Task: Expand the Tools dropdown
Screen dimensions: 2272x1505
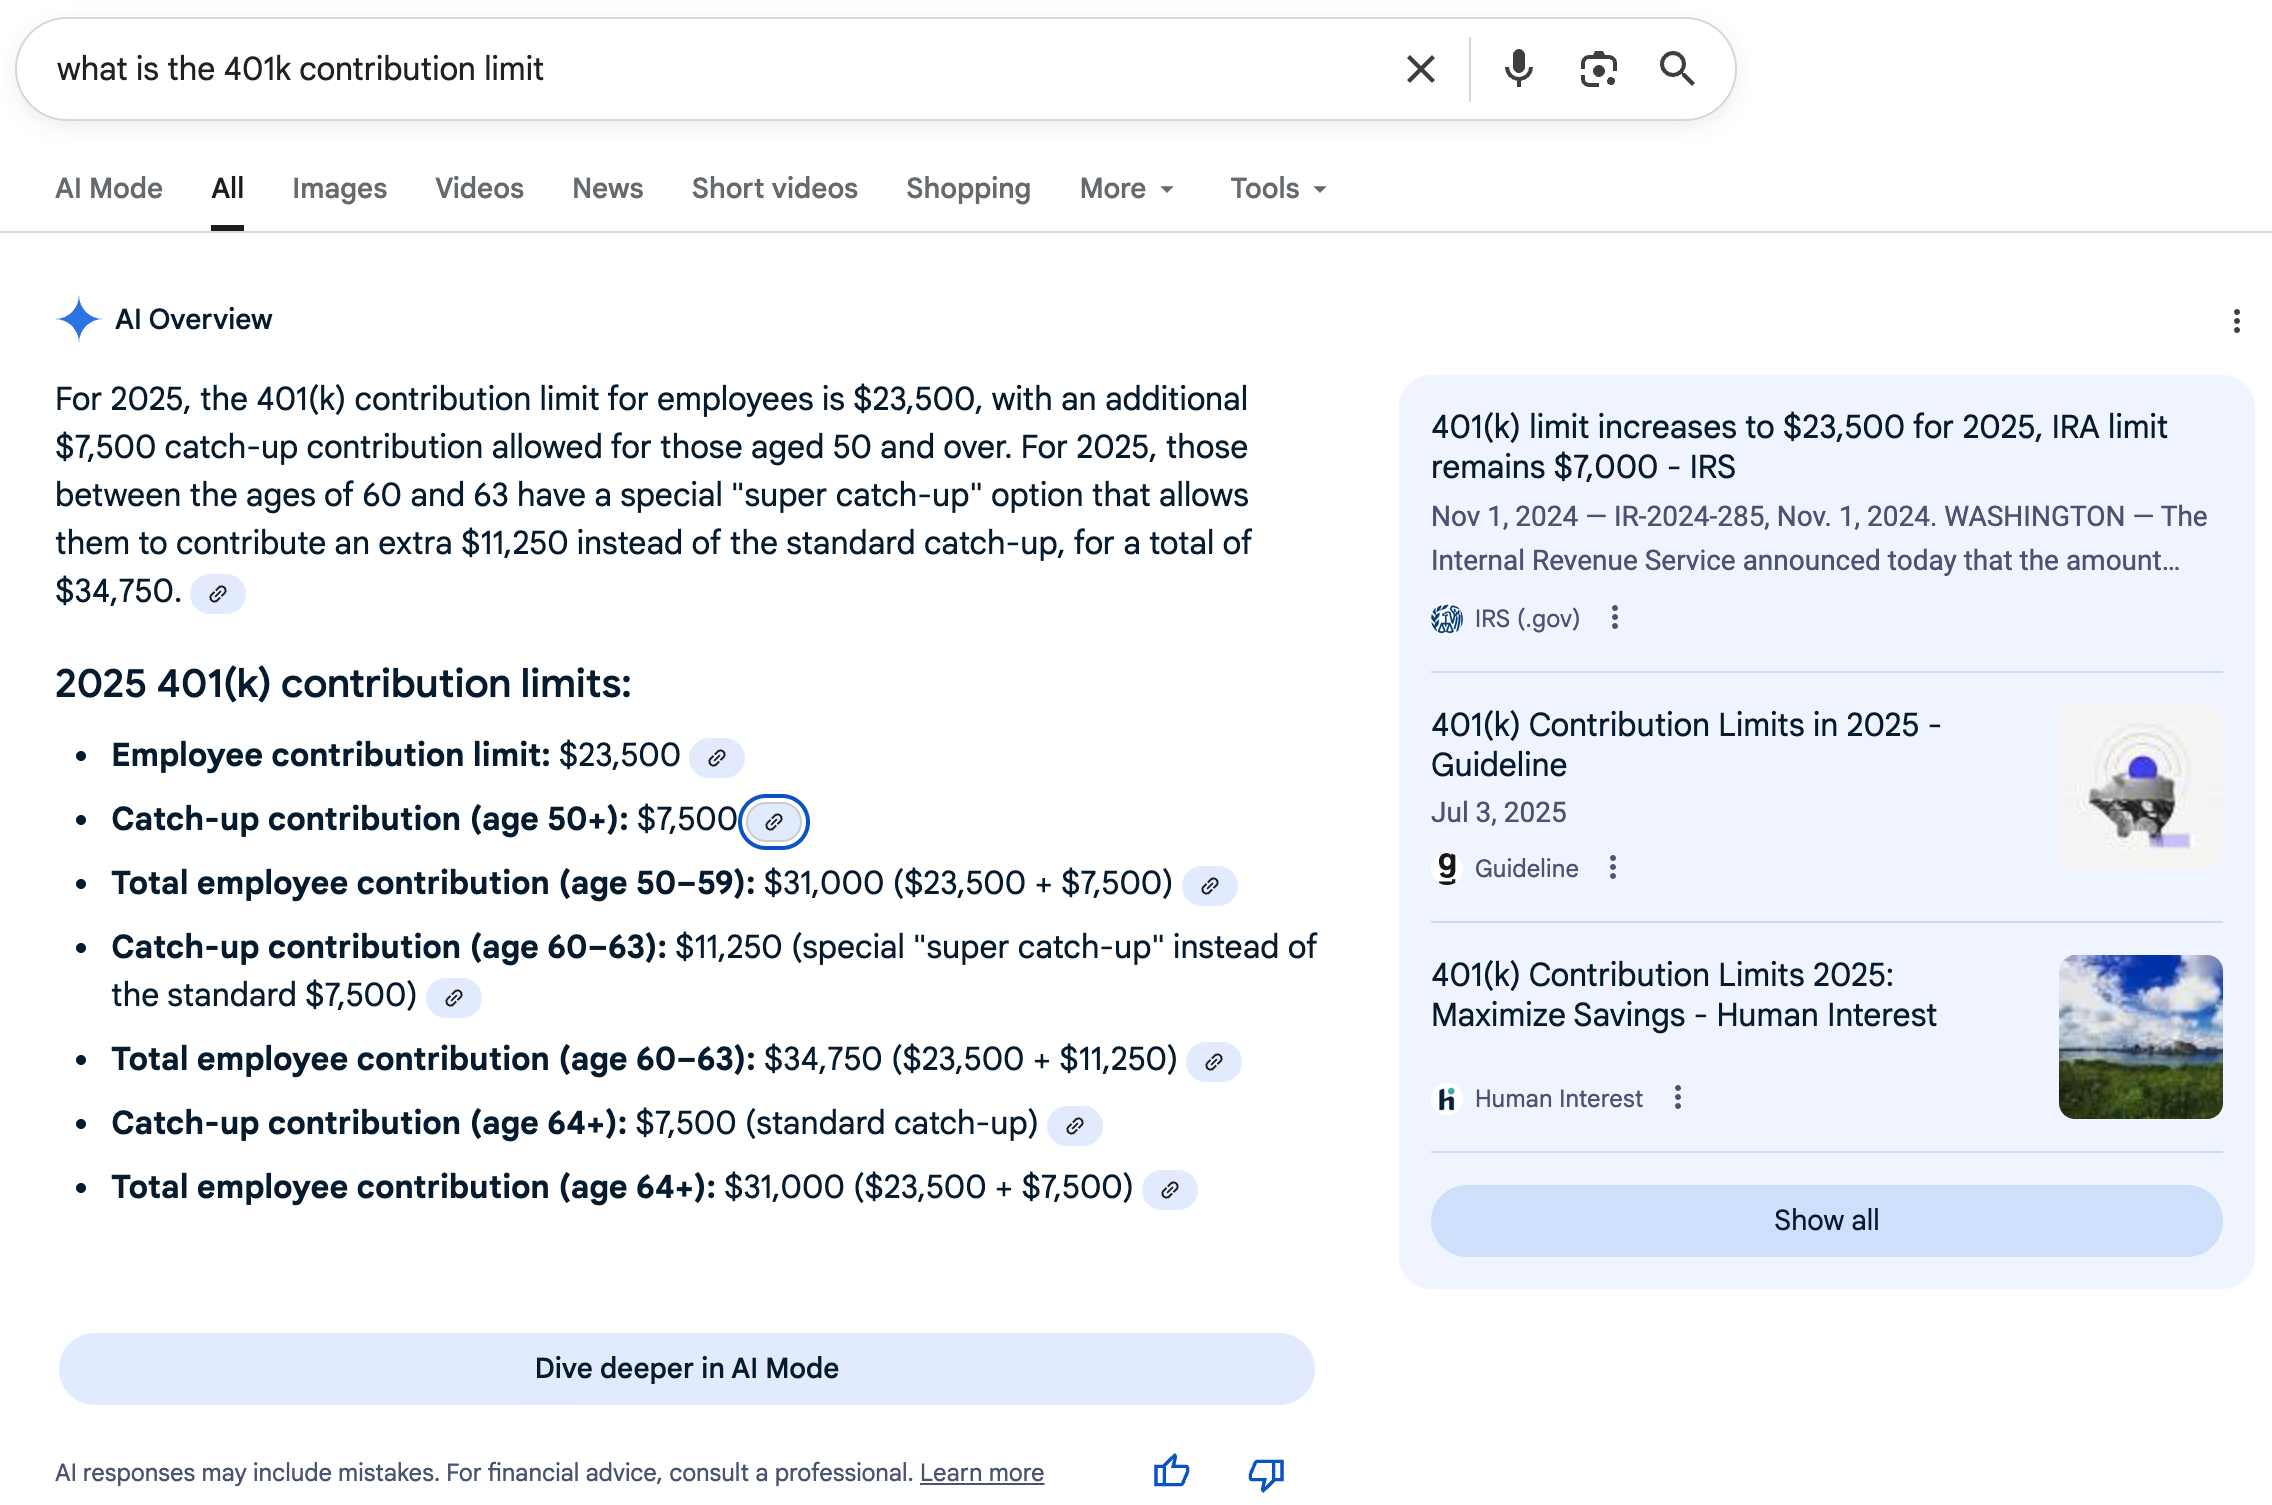Action: tap(1278, 189)
